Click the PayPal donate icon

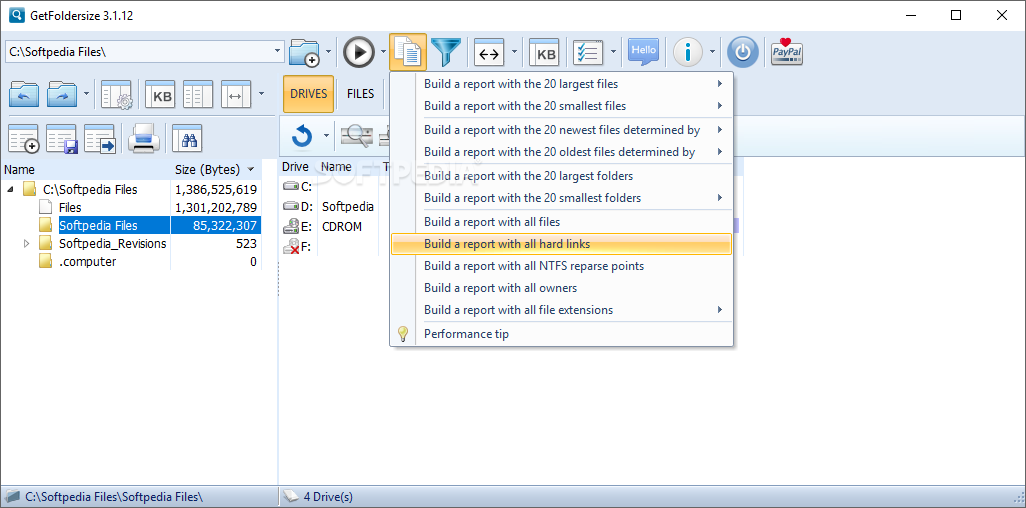point(787,52)
